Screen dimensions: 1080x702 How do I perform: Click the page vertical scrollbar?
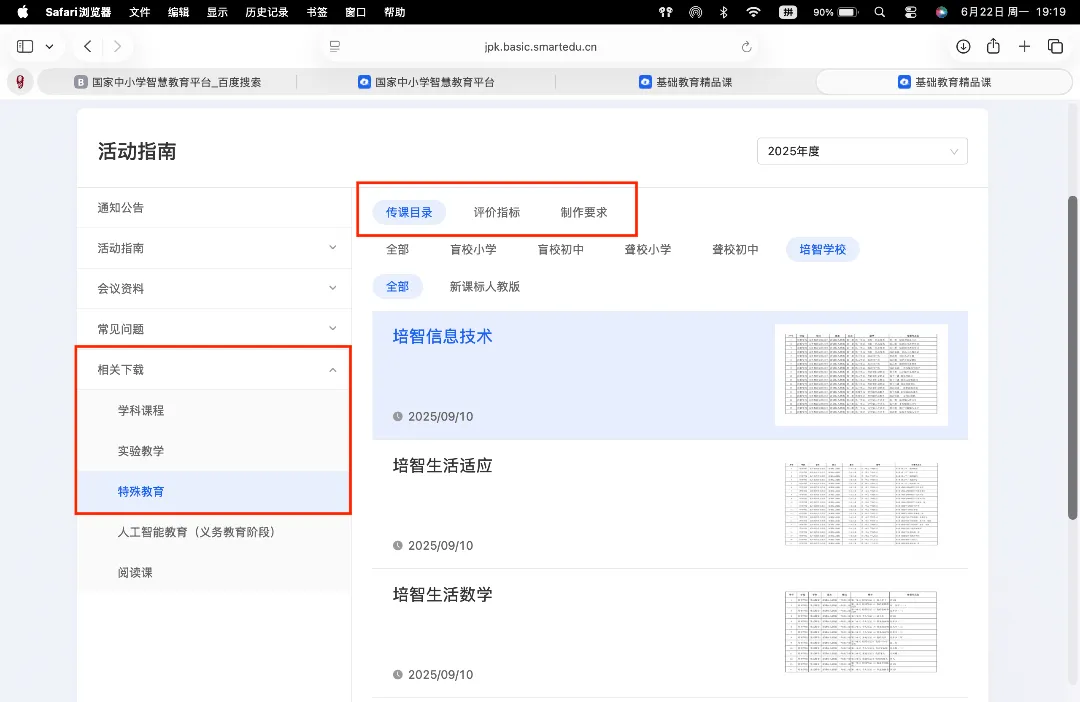coord(1072,358)
